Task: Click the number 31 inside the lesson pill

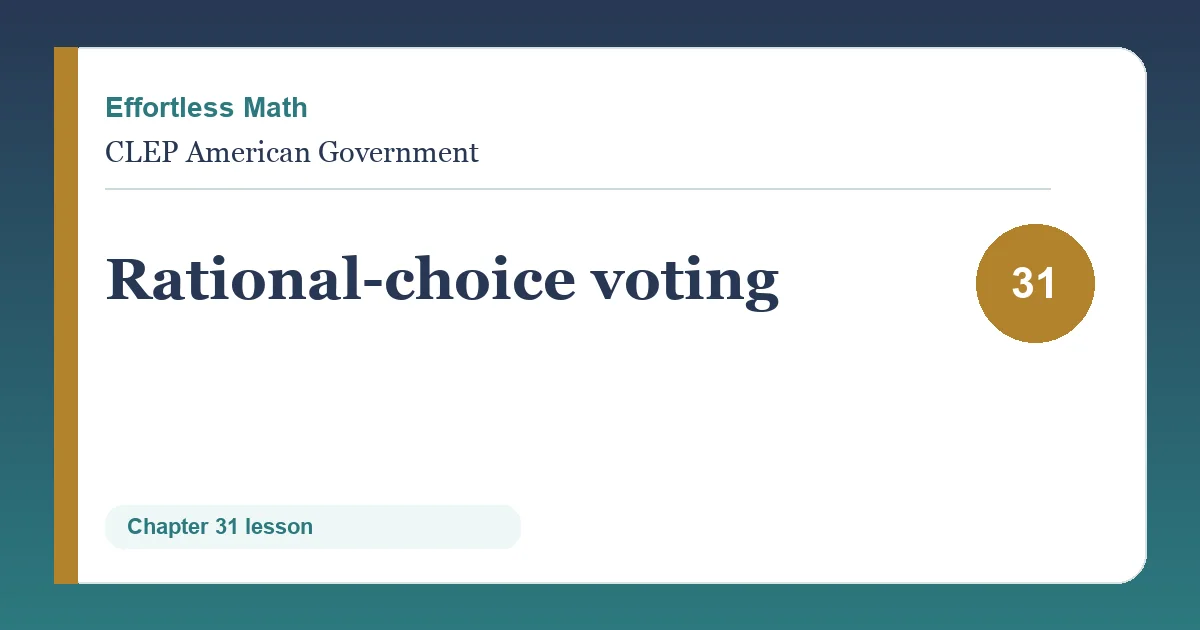Action: 226,527
